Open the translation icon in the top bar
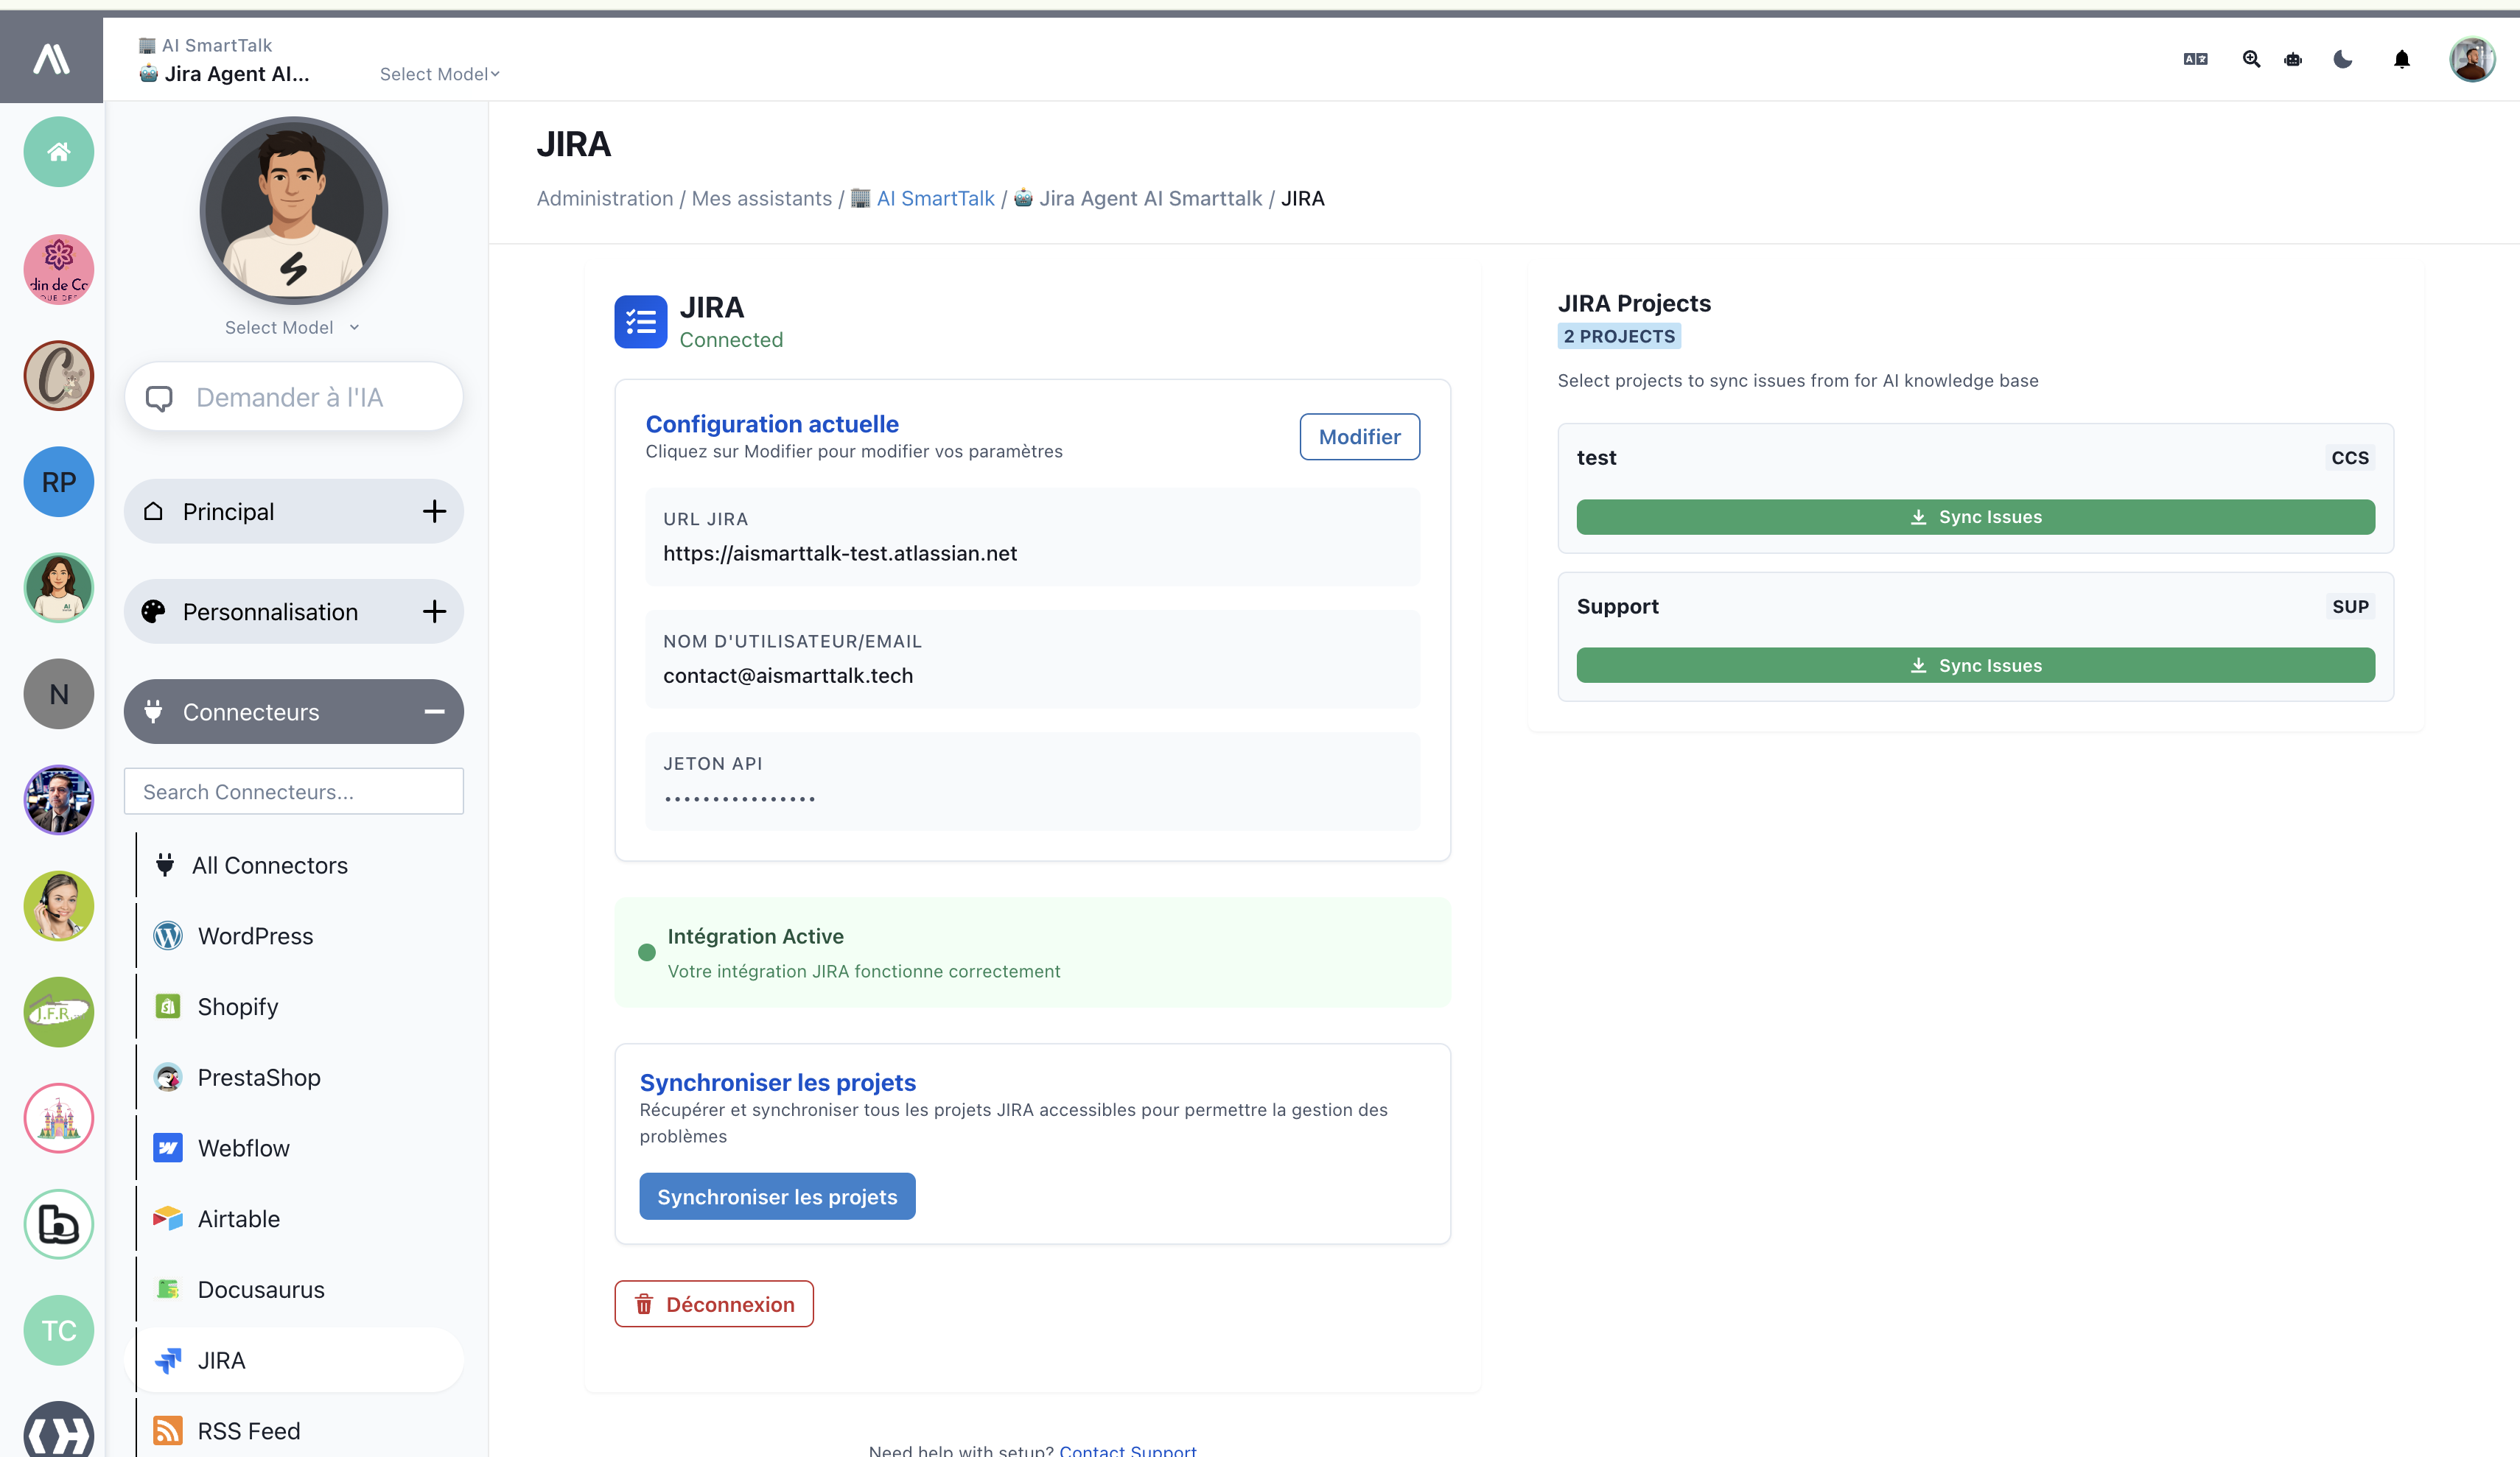This screenshot has height=1457, width=2520. [2195, 59]
